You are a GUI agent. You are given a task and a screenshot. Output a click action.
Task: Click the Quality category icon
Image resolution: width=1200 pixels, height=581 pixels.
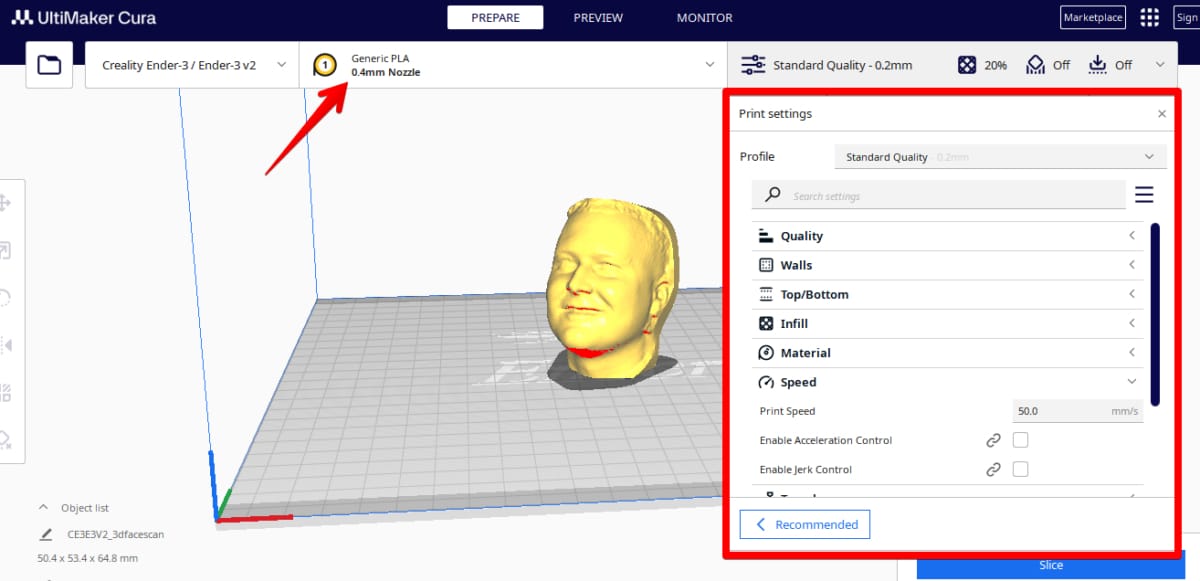tap(766, 236)
